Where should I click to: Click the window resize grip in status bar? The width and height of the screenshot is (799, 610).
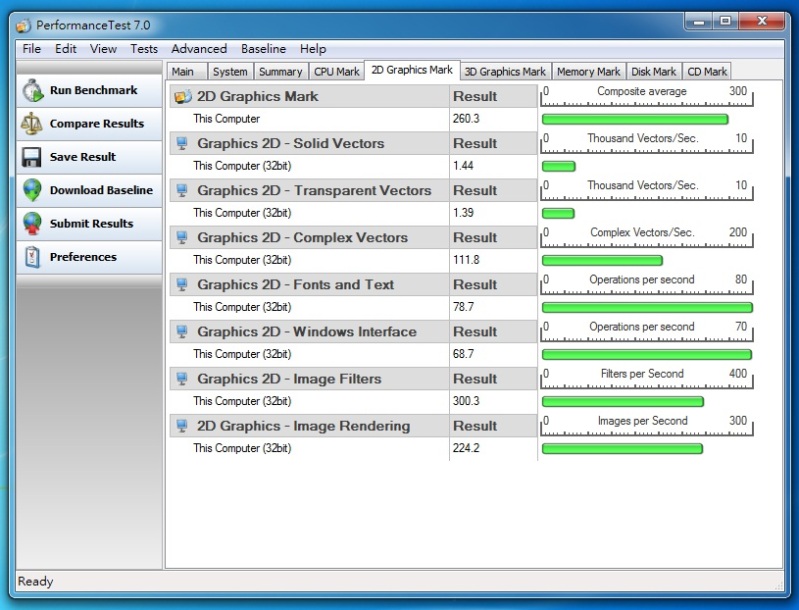coord(778,585)
